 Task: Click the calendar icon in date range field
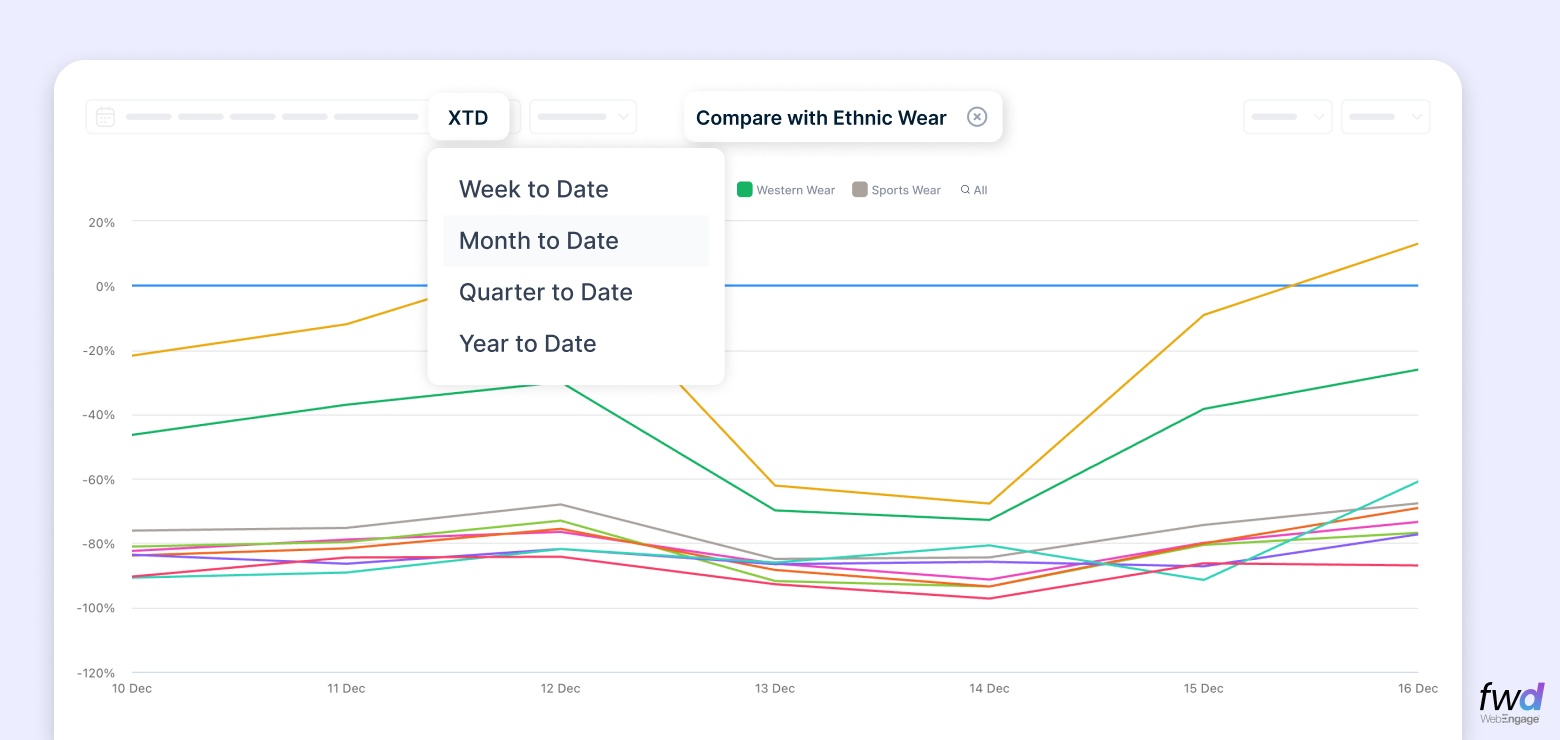[x=105, y=117]
